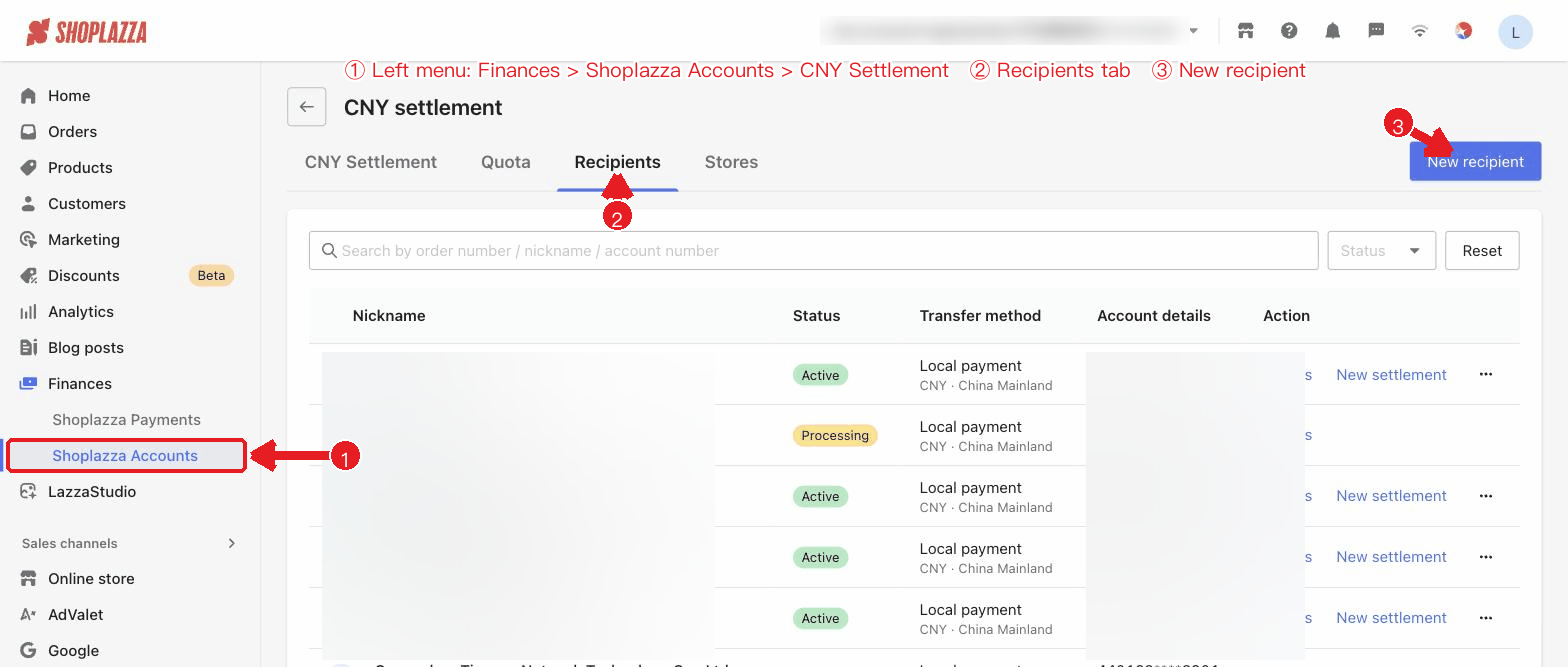
Task: Open Products via its tag icon
Action: (28, 168)
